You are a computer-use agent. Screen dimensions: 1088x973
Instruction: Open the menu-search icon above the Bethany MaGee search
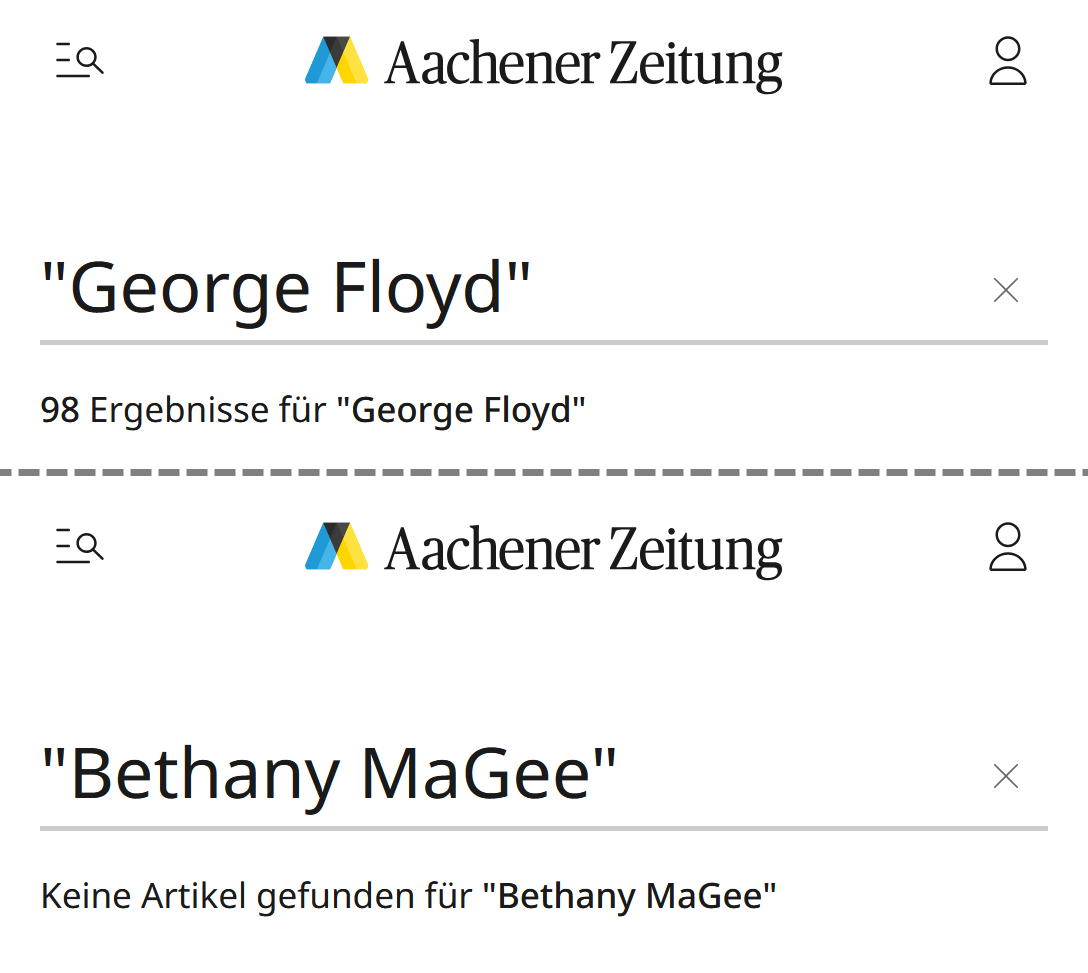[x=80, y=548]
